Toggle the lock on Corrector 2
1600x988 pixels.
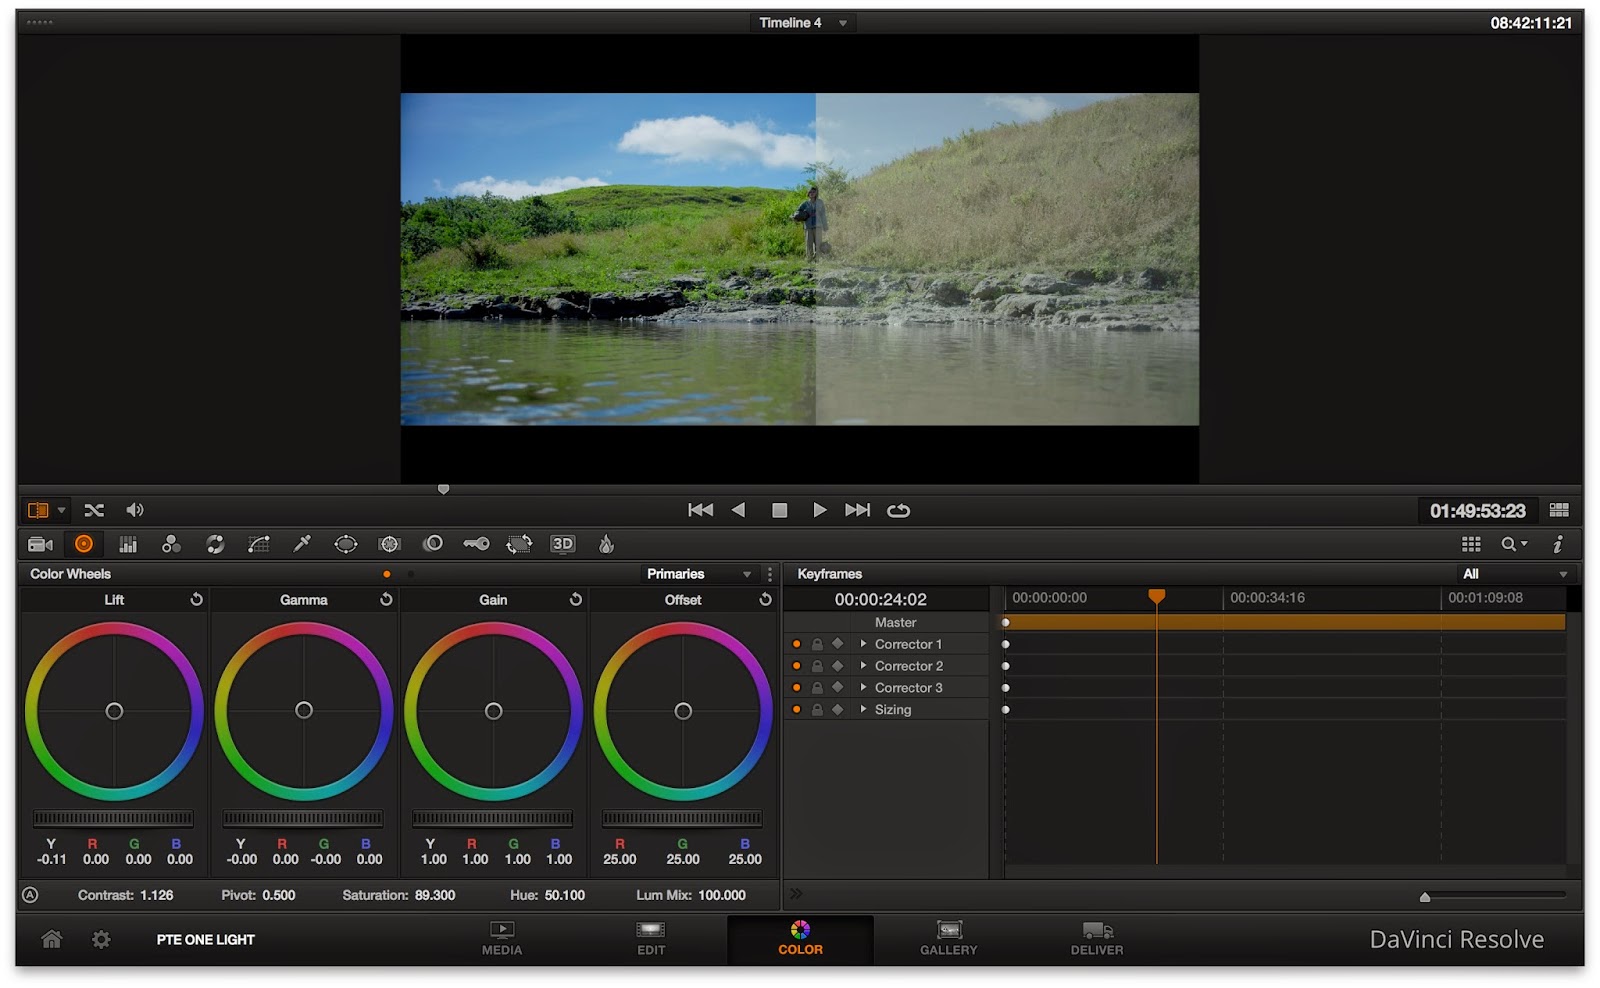tap(818, 665)
